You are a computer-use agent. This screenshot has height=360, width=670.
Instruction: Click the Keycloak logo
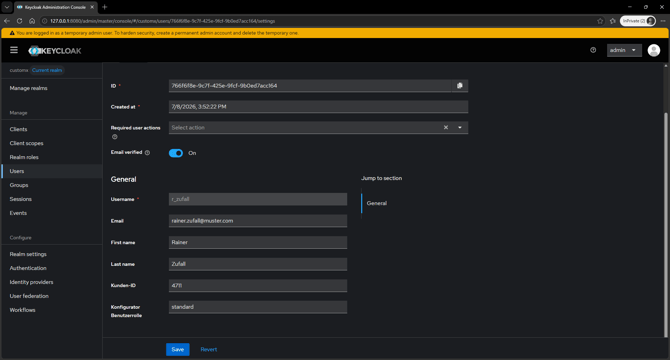[x=55, y=51]
